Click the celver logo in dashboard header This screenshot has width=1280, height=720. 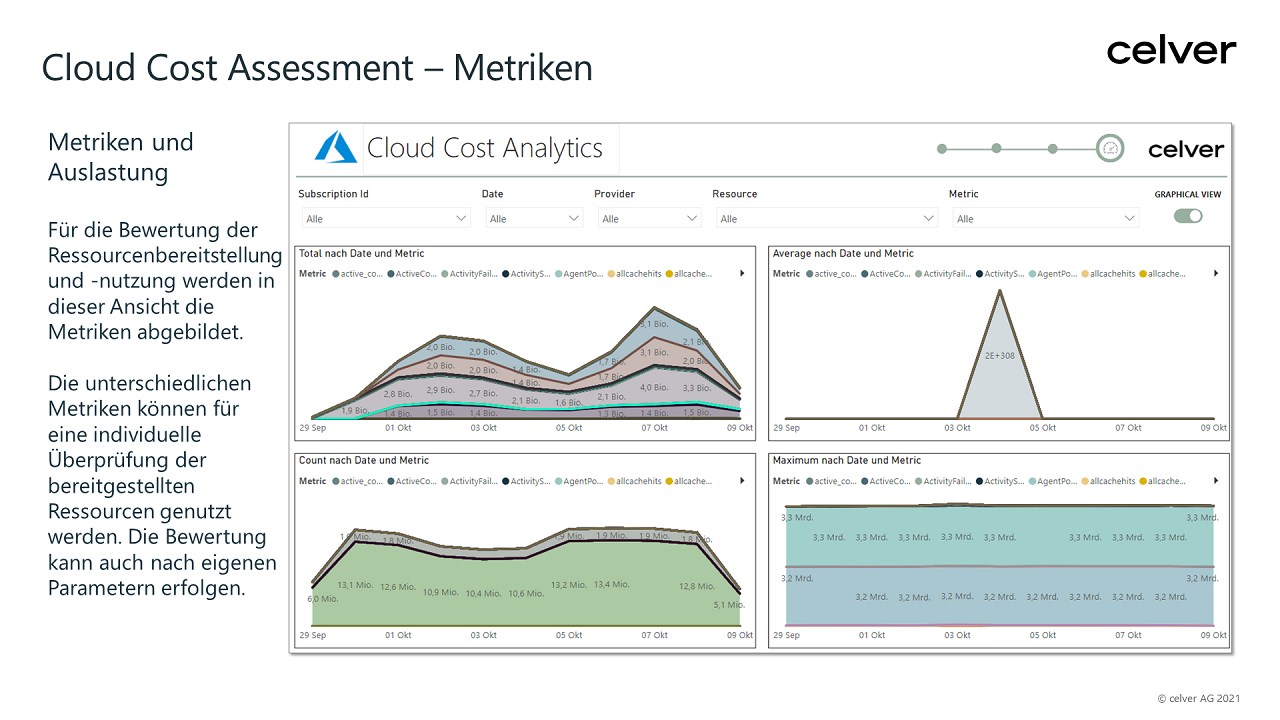(1186, 149)
